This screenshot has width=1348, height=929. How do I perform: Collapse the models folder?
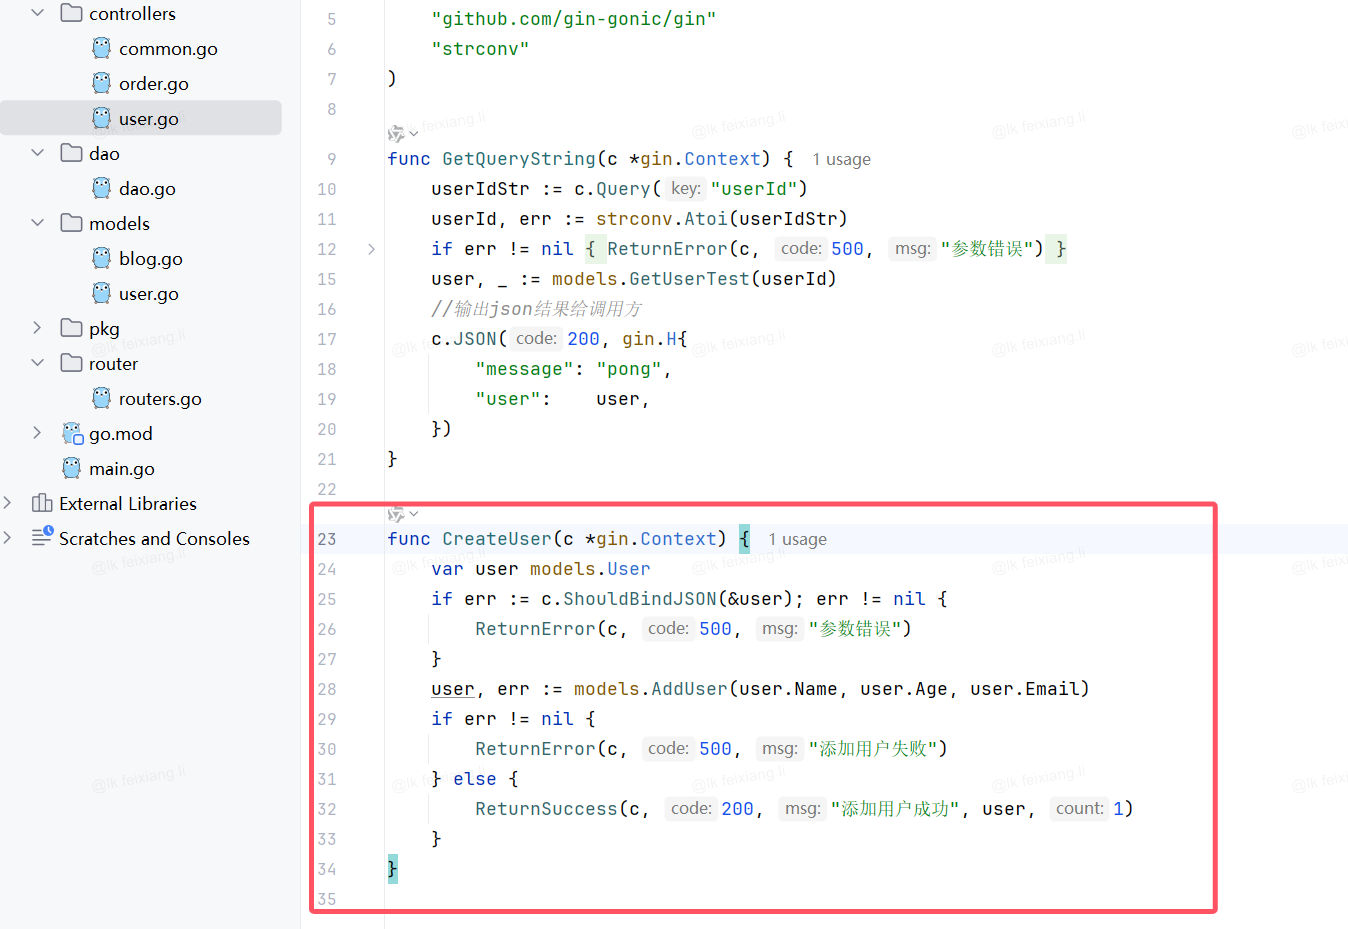point(38,223)
